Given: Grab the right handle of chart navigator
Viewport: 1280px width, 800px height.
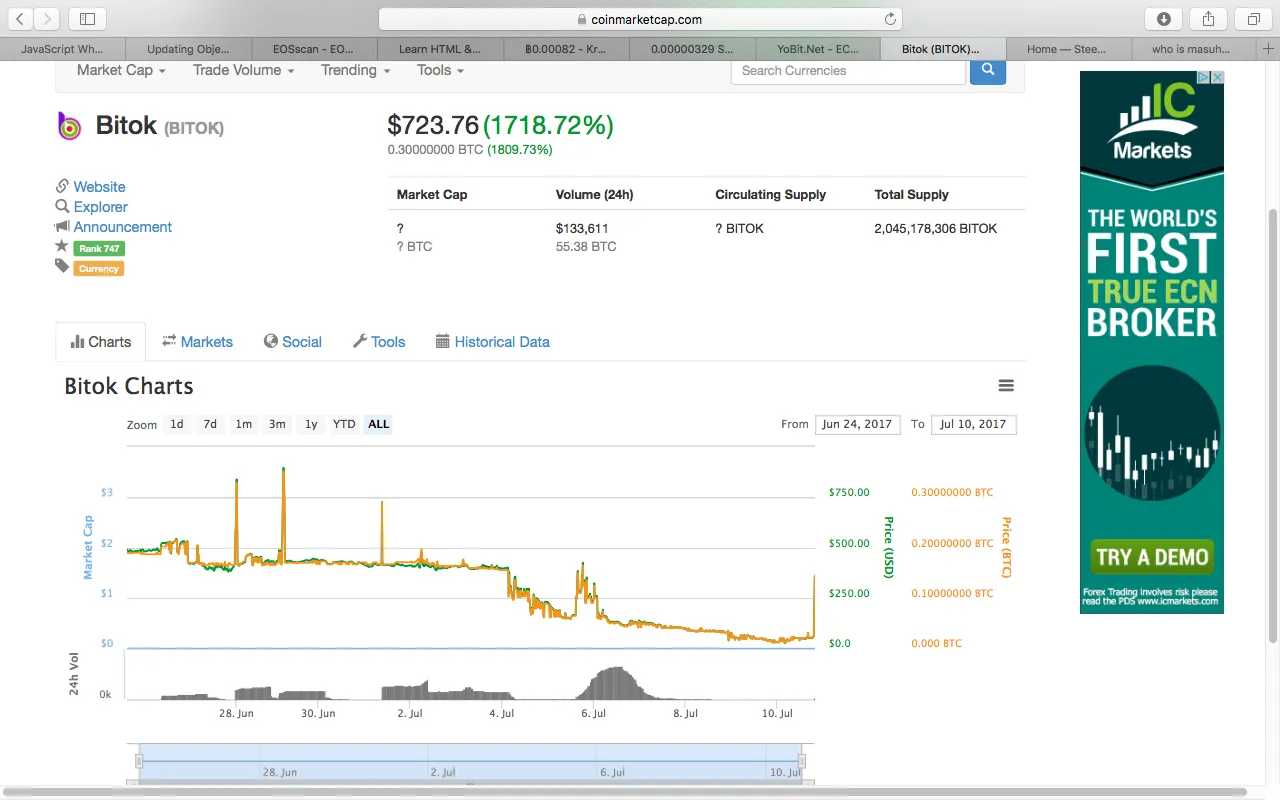Looking at the screenshot, I should click(802, 761).
